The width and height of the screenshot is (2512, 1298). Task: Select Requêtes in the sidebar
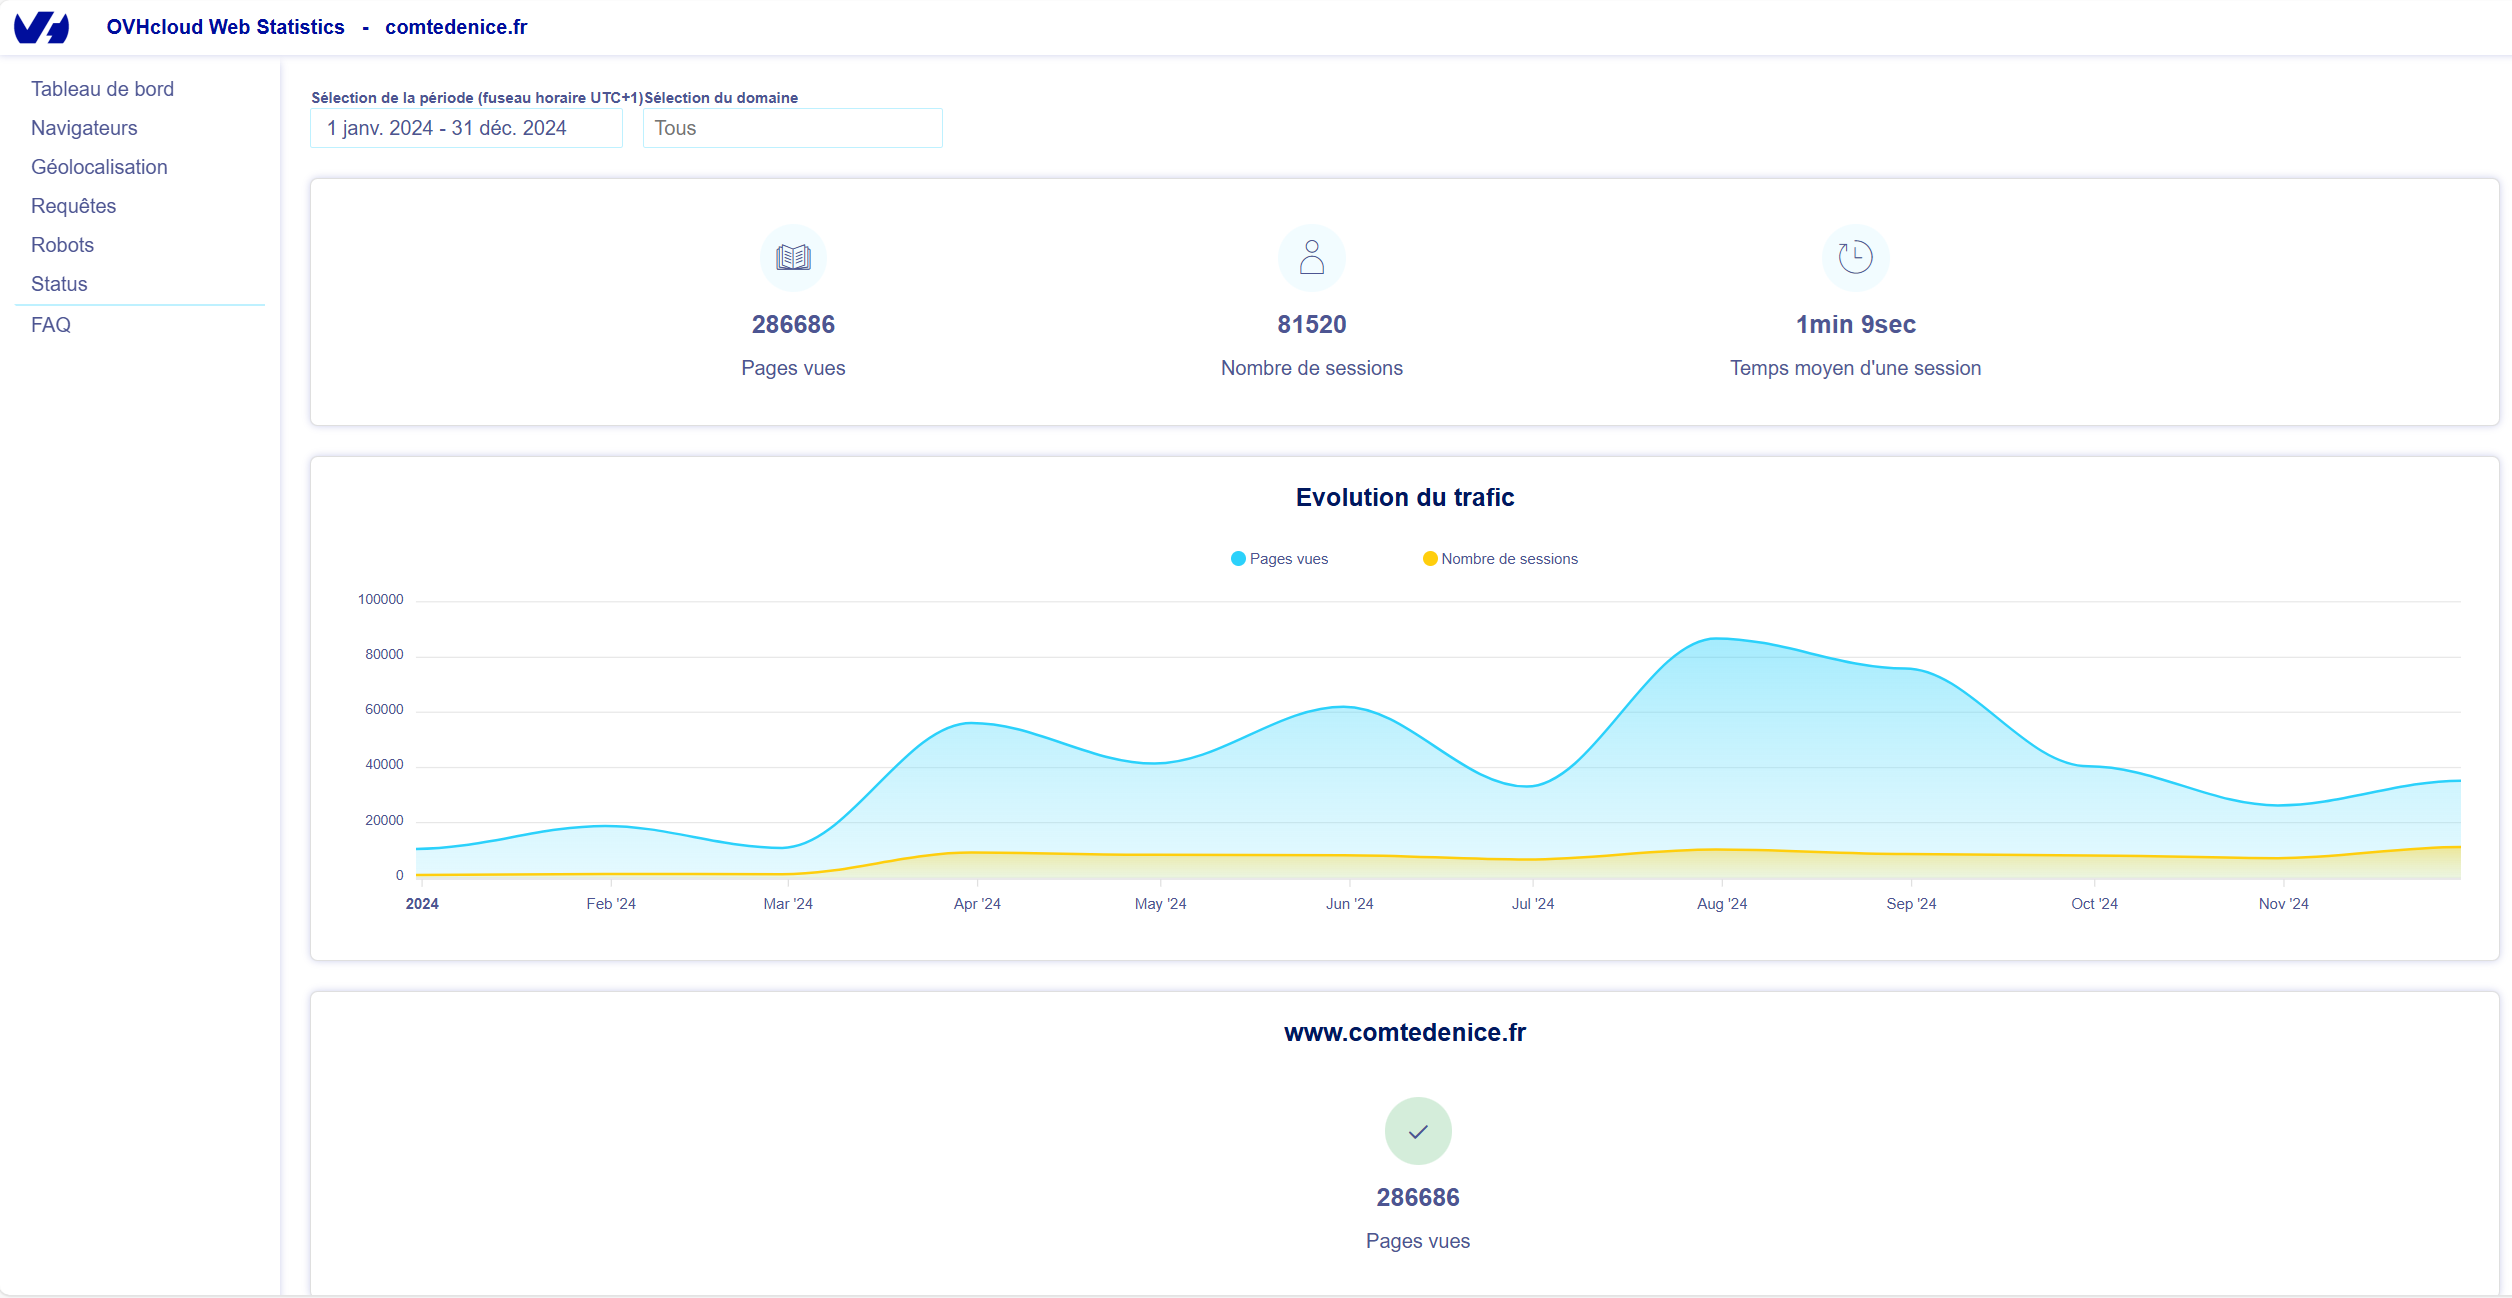coord(73,206)
